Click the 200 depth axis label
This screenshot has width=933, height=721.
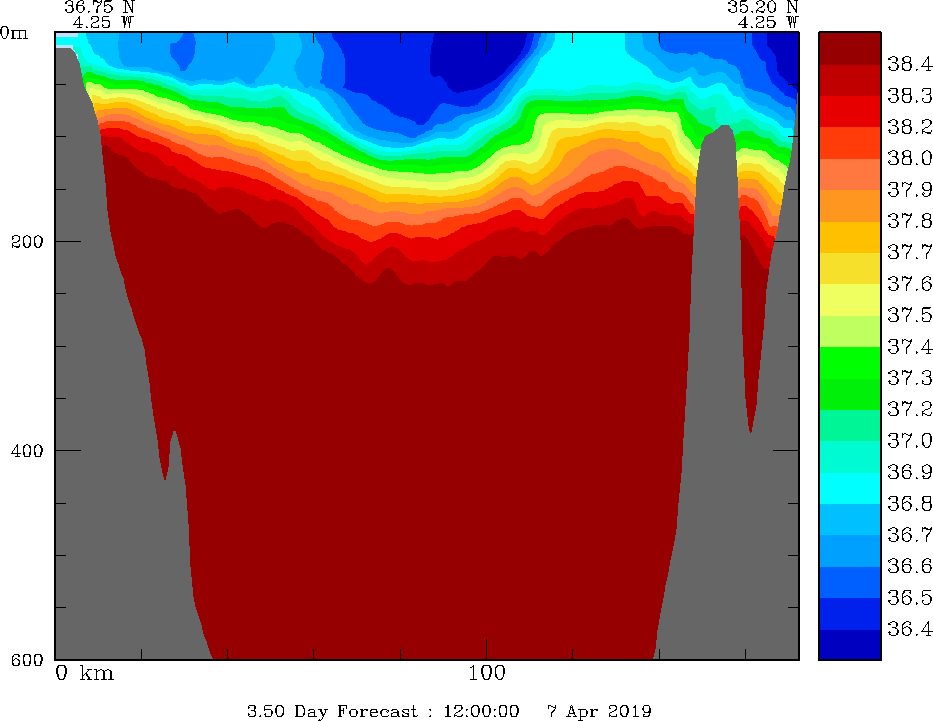coord(27,242)
